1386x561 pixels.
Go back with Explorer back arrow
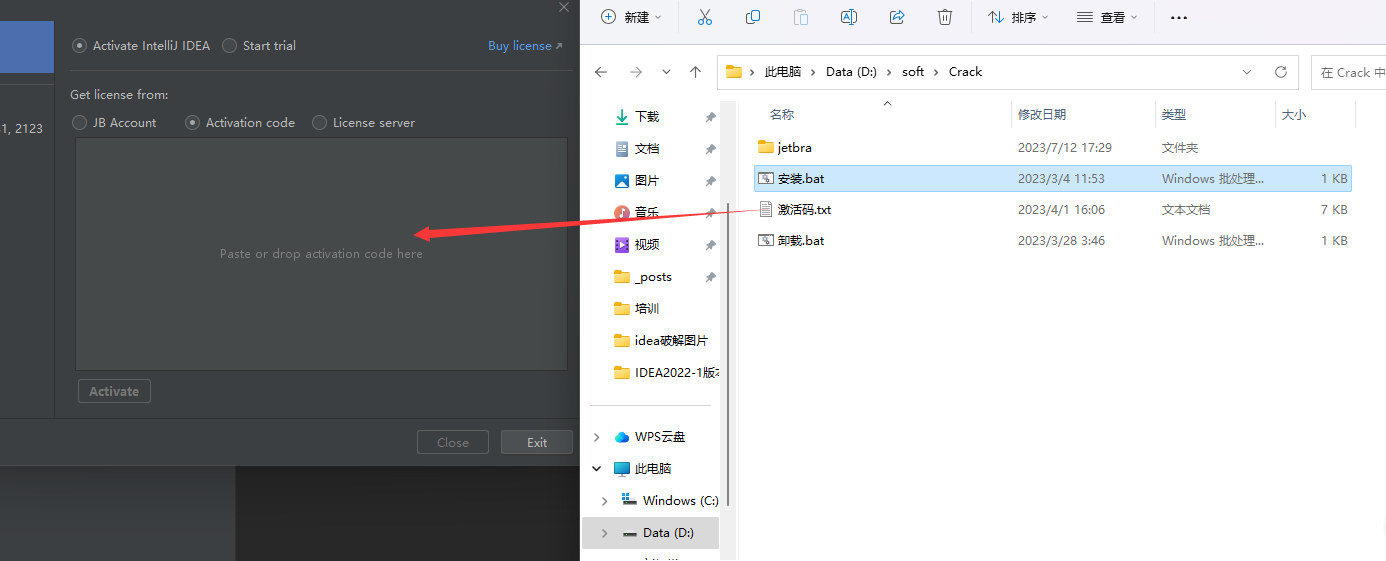pyautogui.click(x=601, y=72)
